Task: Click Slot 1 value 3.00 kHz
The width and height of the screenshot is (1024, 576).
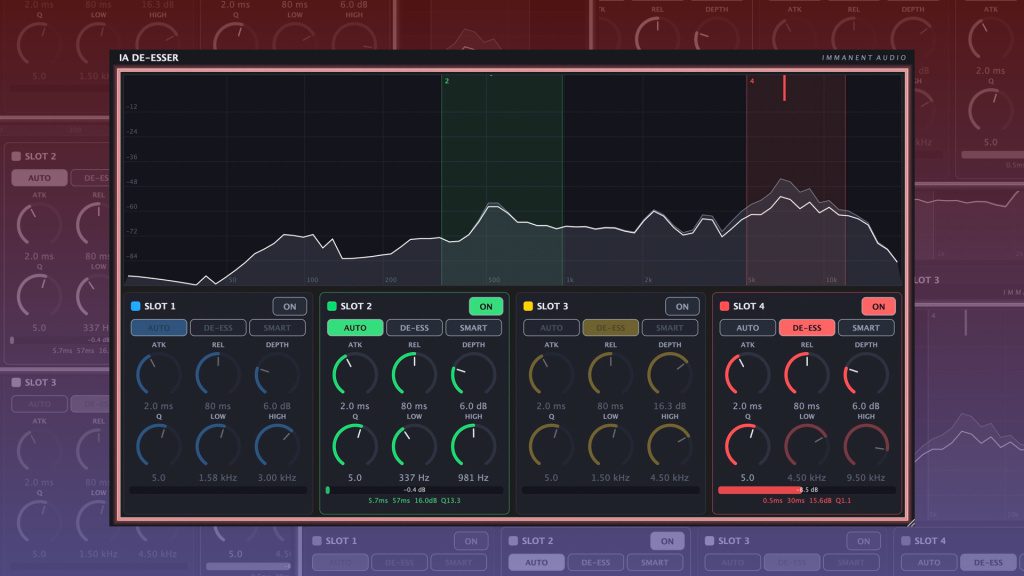Action: (x=277, y=477)
